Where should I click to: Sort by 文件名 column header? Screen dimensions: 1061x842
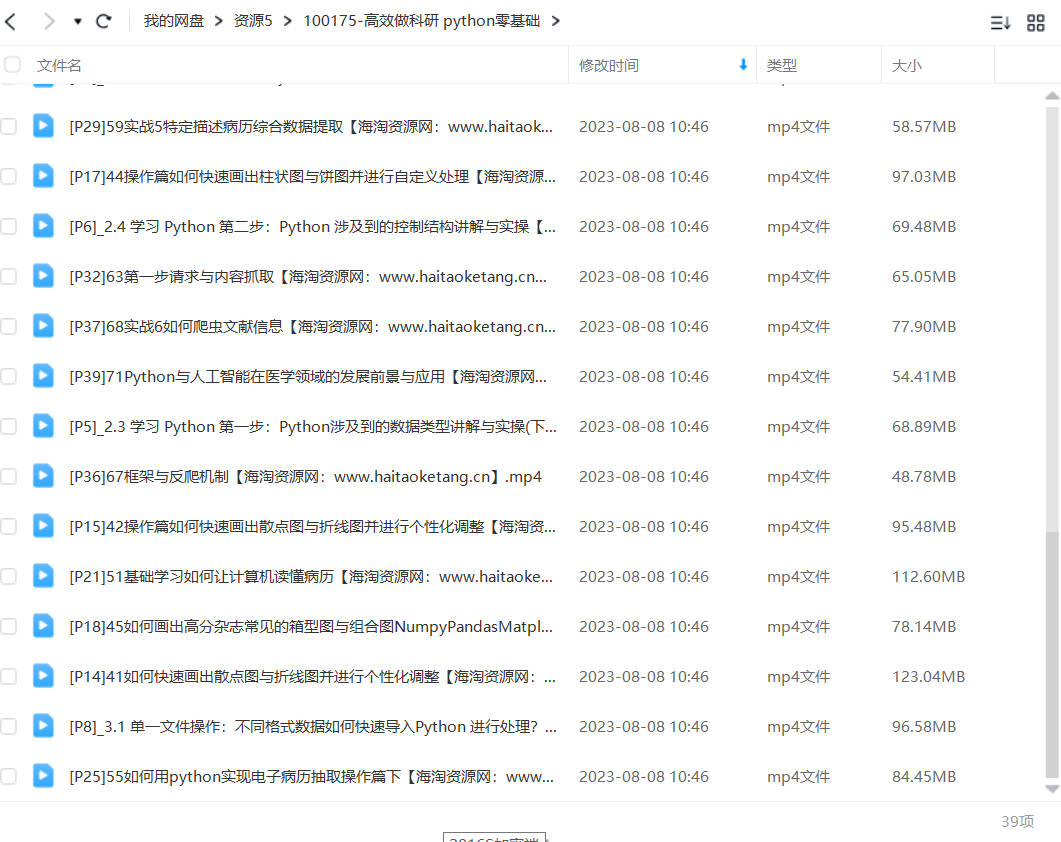(x=59, y=66)
